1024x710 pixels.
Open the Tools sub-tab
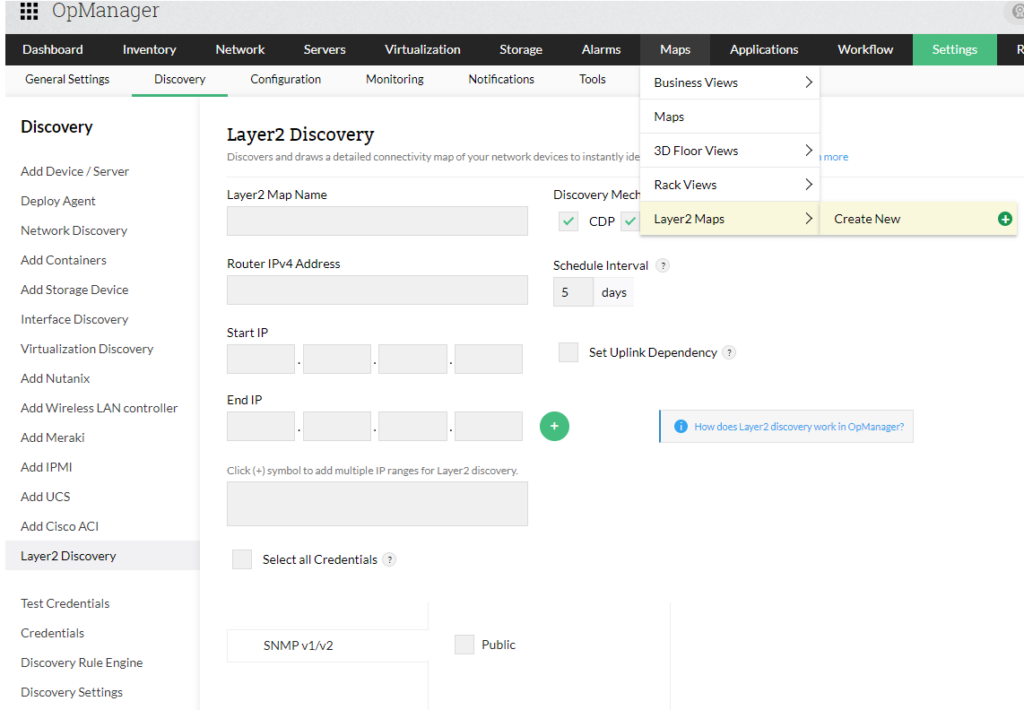[x=592, y=79]
